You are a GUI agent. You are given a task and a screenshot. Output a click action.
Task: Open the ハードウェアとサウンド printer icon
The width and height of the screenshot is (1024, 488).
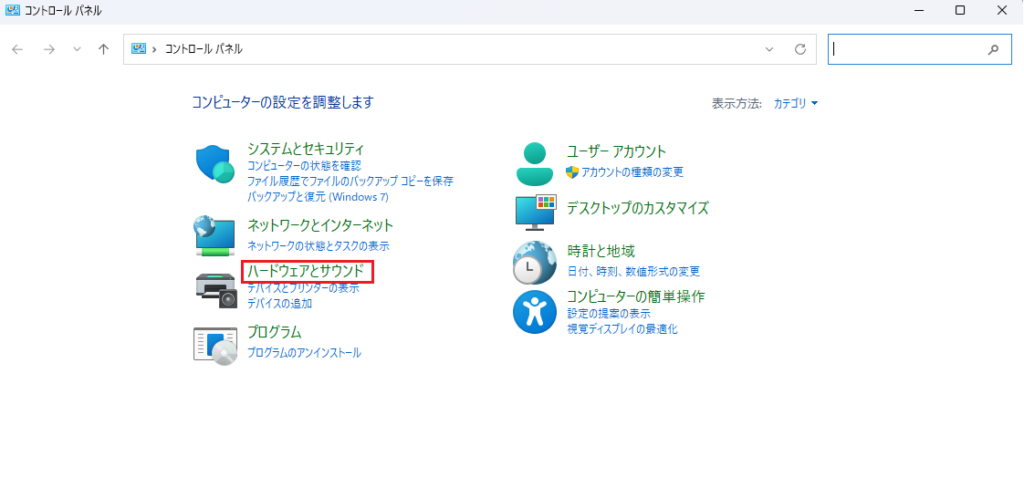point(215,290)
